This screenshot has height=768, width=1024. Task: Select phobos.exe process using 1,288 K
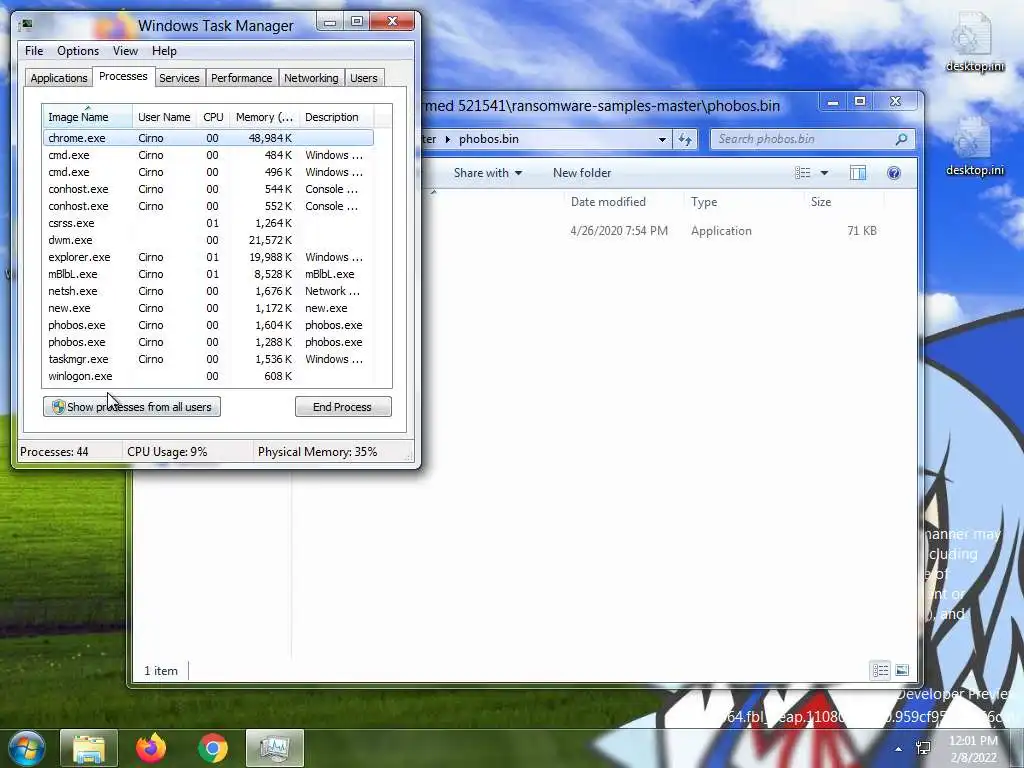pos(208,342)
